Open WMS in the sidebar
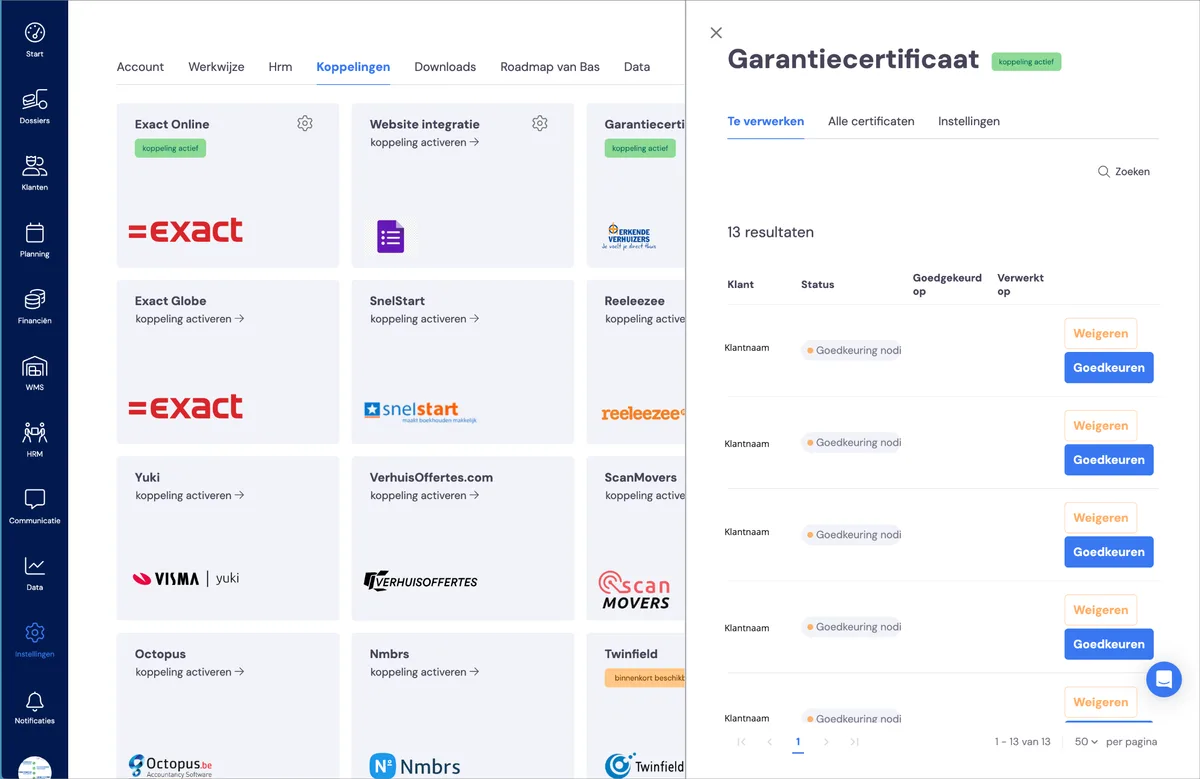Screen dimensions: 1200x779 pos(34,373)
